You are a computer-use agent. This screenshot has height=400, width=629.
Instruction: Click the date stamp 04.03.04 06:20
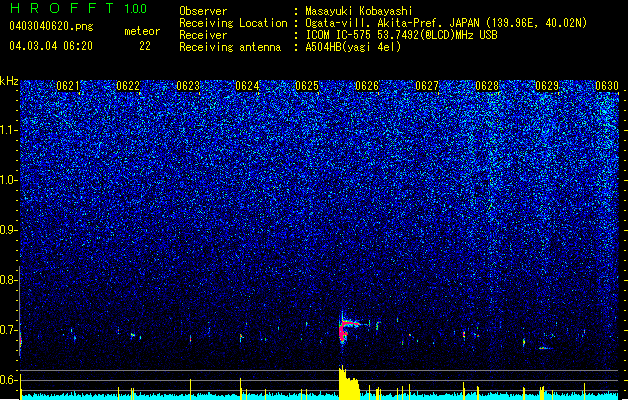[51, 46]
